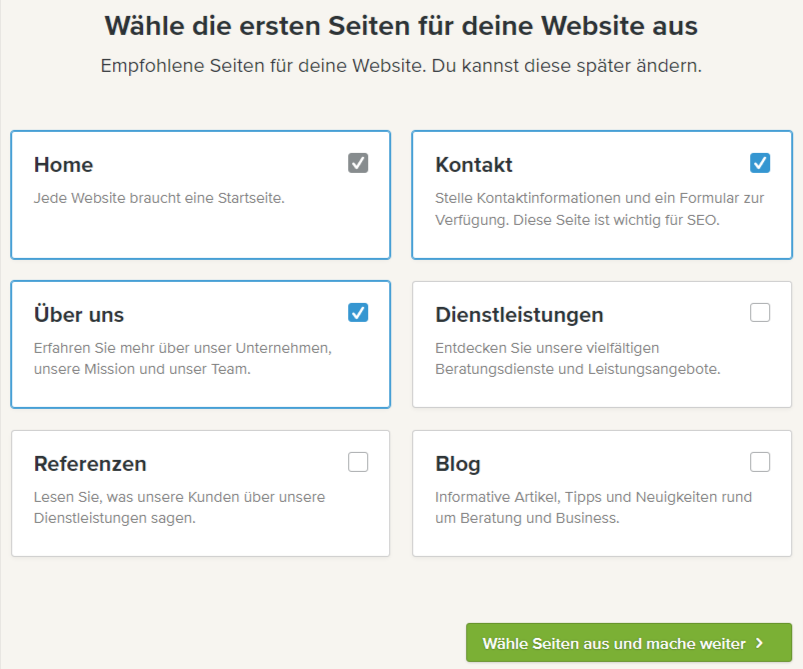Click the page heading 'Wähle die ersten Seiten'
Screen dimensions: 803x669
(x=401, y=25)
